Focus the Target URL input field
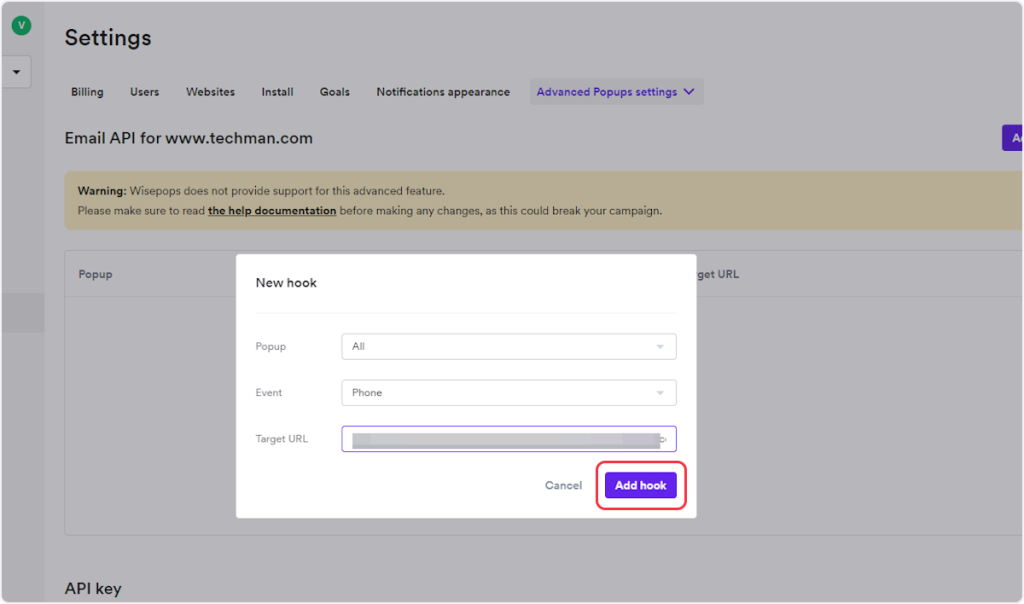 click(500, 439)
